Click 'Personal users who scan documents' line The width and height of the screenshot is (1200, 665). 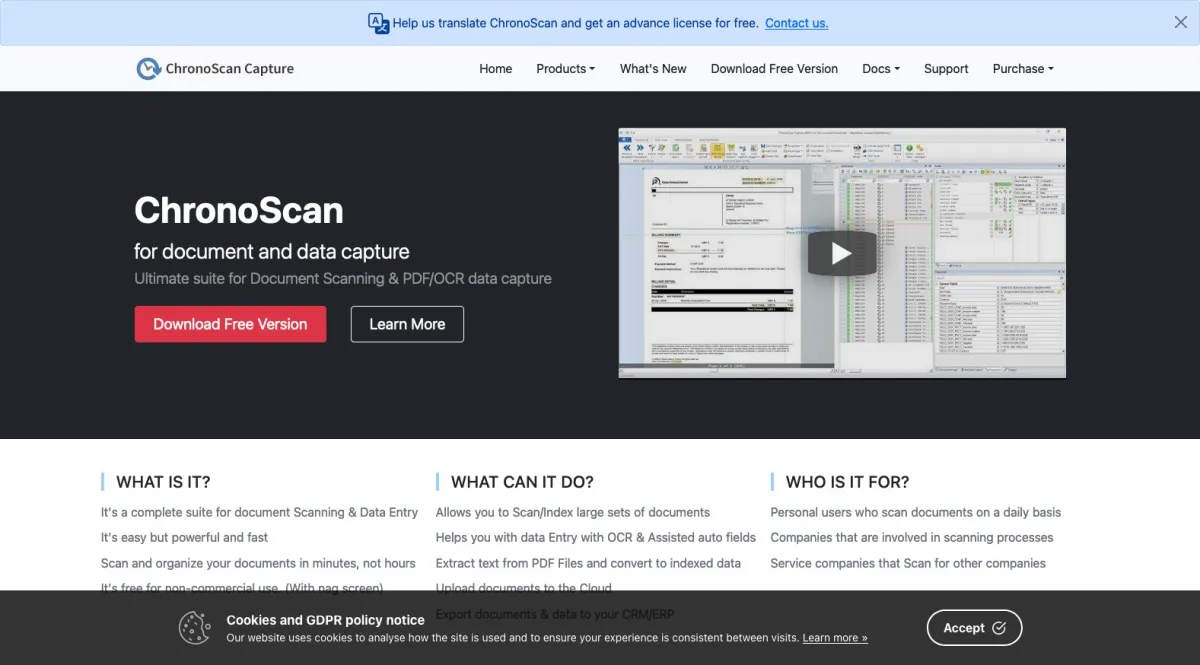916,512
